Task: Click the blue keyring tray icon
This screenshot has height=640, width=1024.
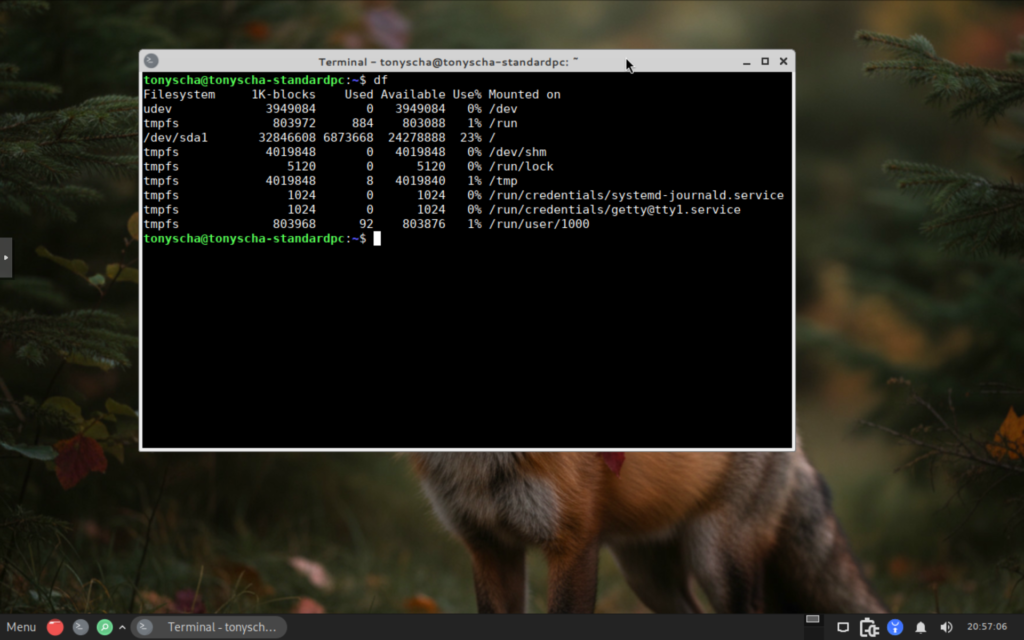Action: tap(895, 627)
